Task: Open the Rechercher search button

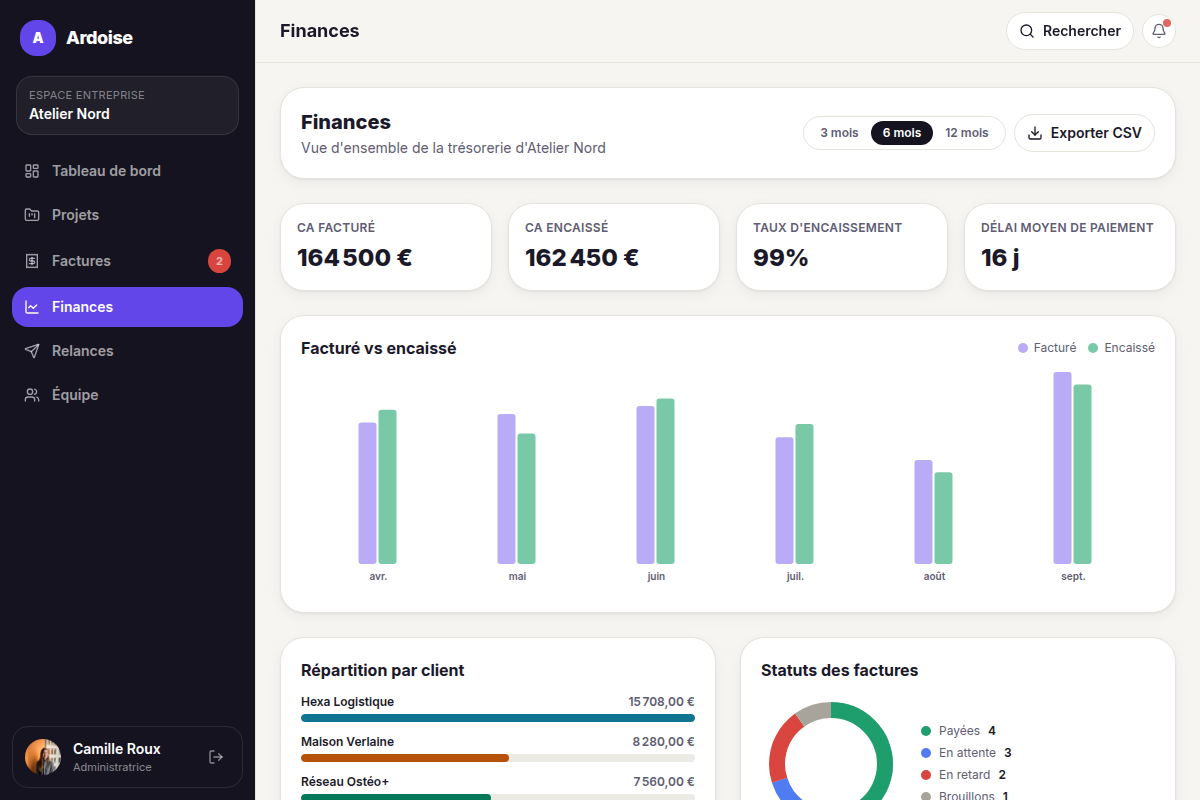Action: point(1069,31)
